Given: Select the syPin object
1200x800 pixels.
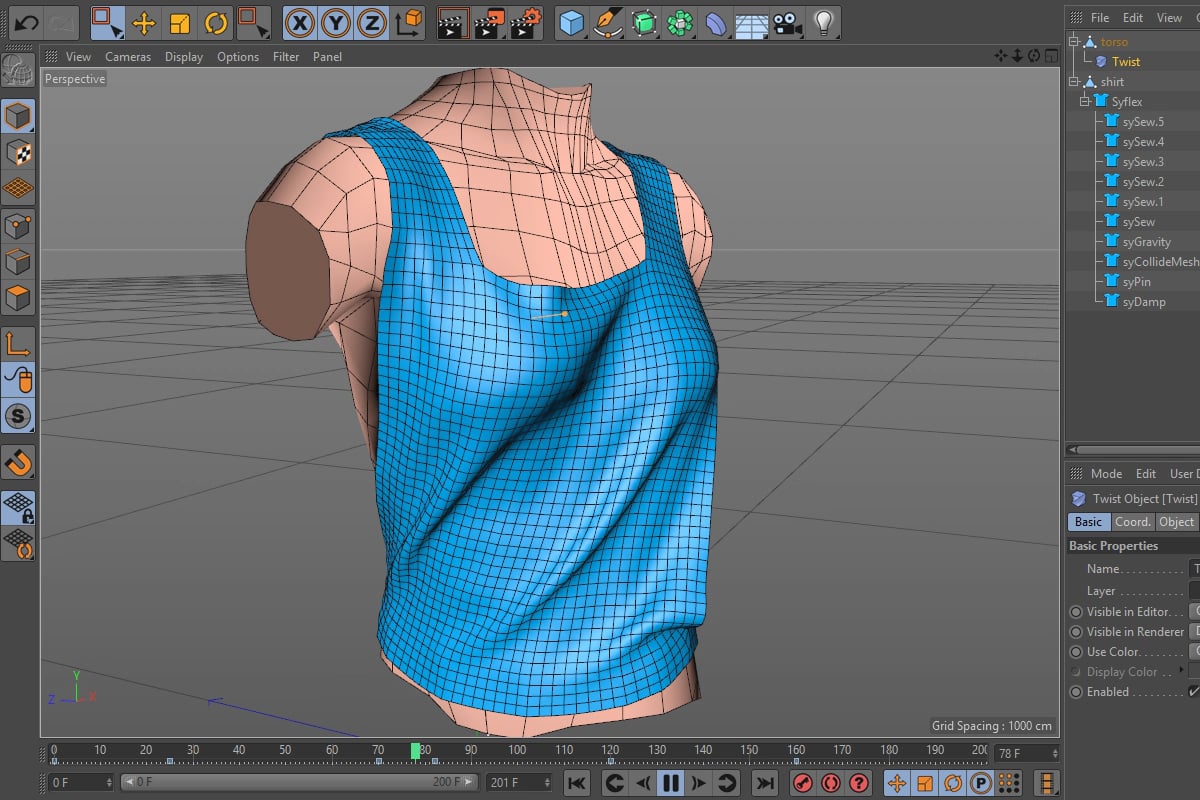Looking at the screenshot, I should pos(1138,282).
